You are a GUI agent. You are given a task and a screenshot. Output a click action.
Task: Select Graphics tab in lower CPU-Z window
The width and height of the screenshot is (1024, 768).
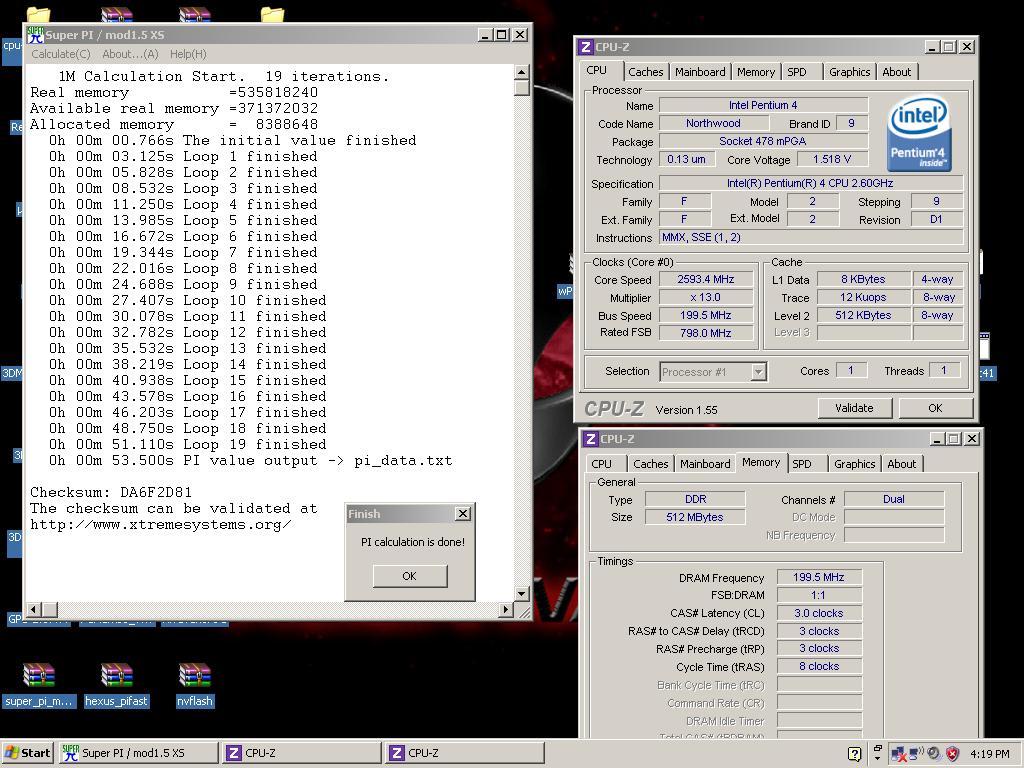(x=854, y=464)
